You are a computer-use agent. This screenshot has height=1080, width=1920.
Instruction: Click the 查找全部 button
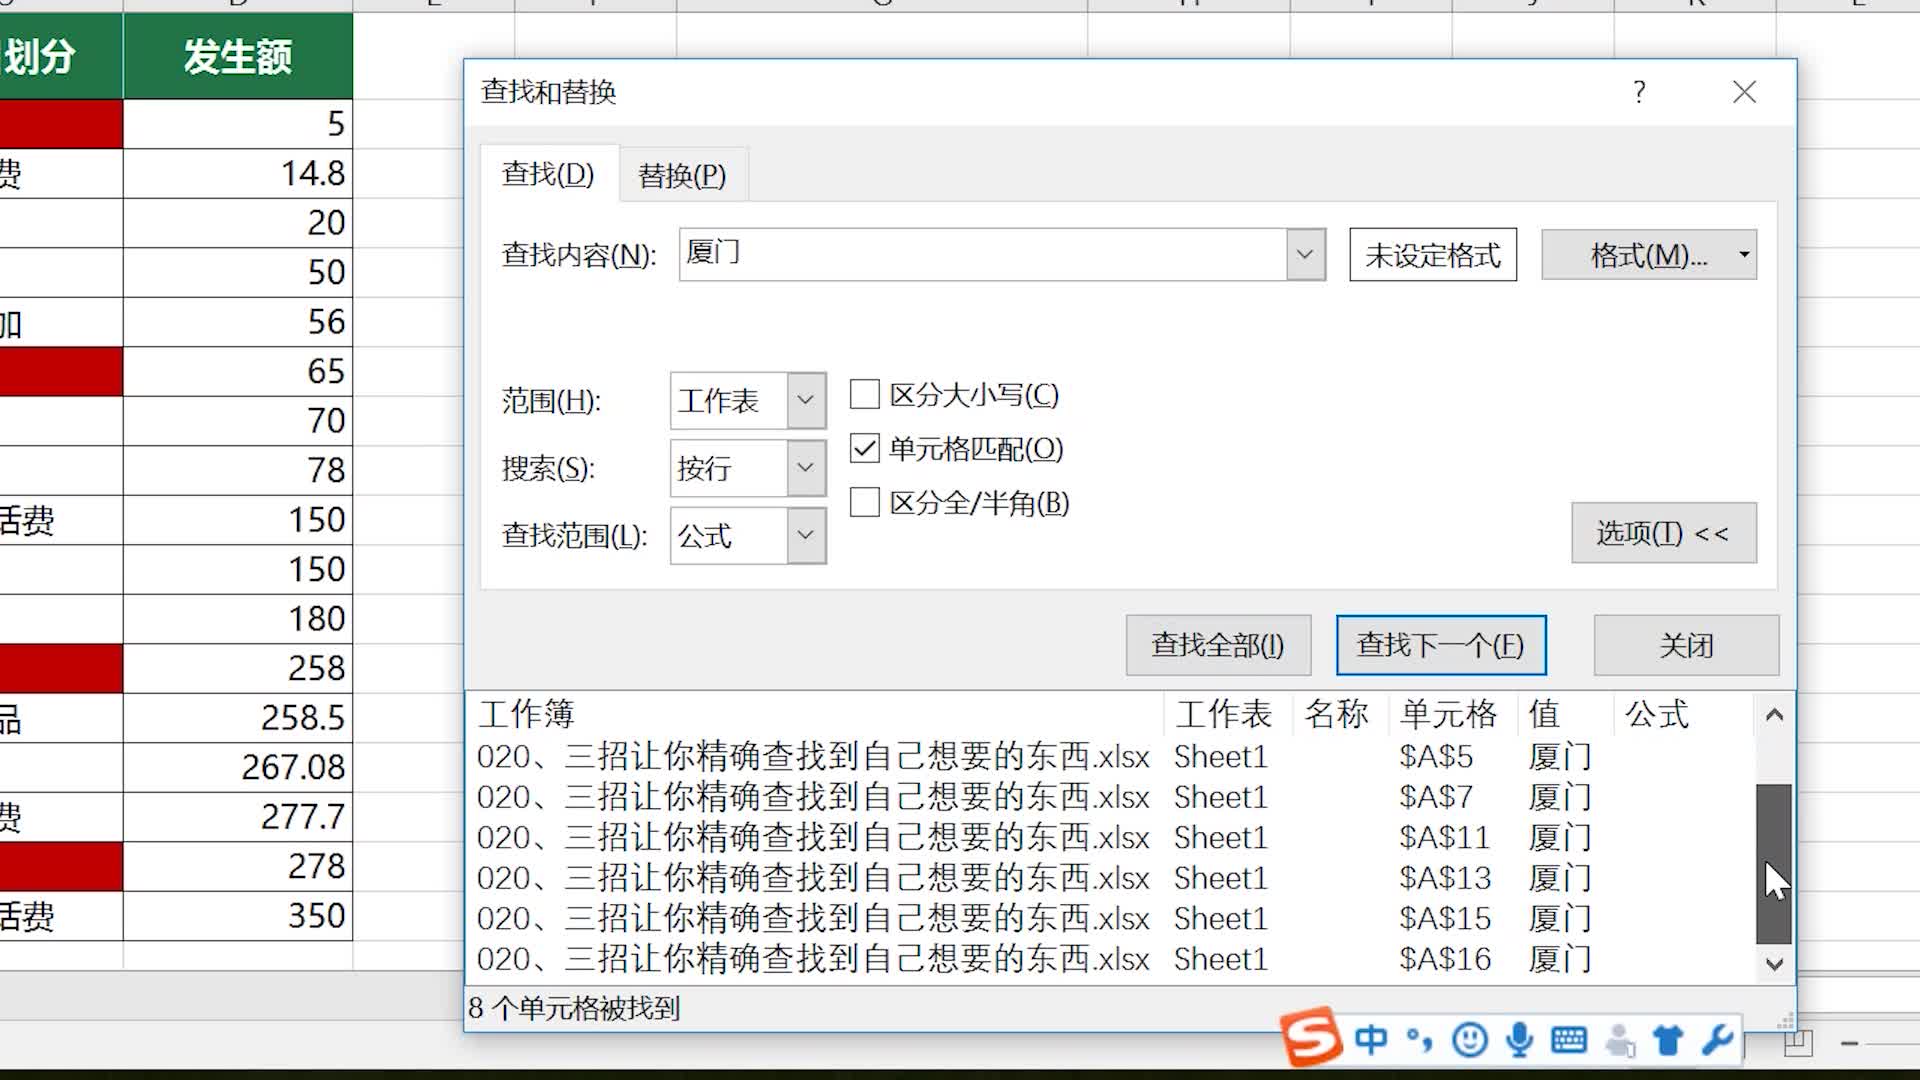click(x=1218, y=645)
